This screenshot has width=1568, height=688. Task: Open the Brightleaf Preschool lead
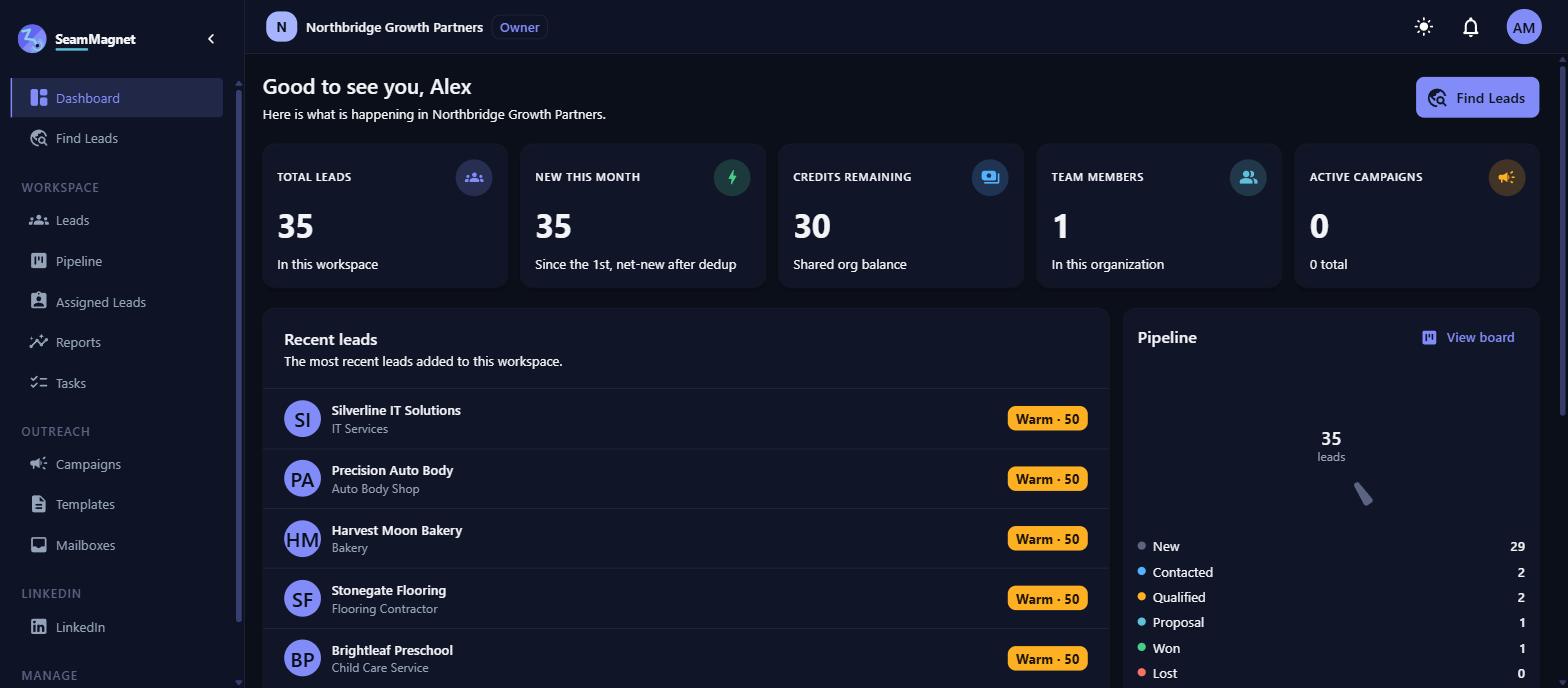[686, 658]
